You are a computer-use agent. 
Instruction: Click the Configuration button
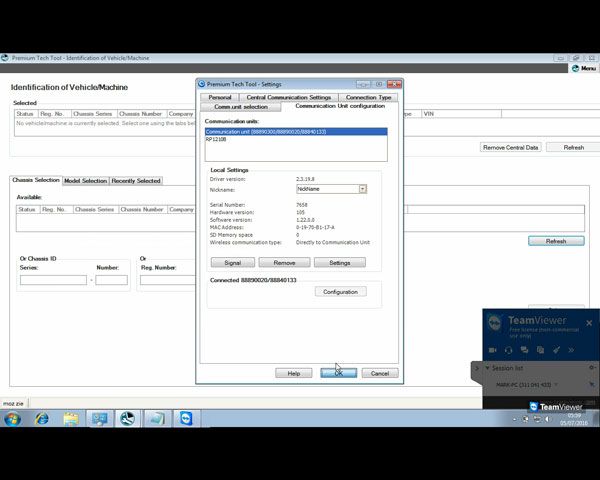point(340,292)
